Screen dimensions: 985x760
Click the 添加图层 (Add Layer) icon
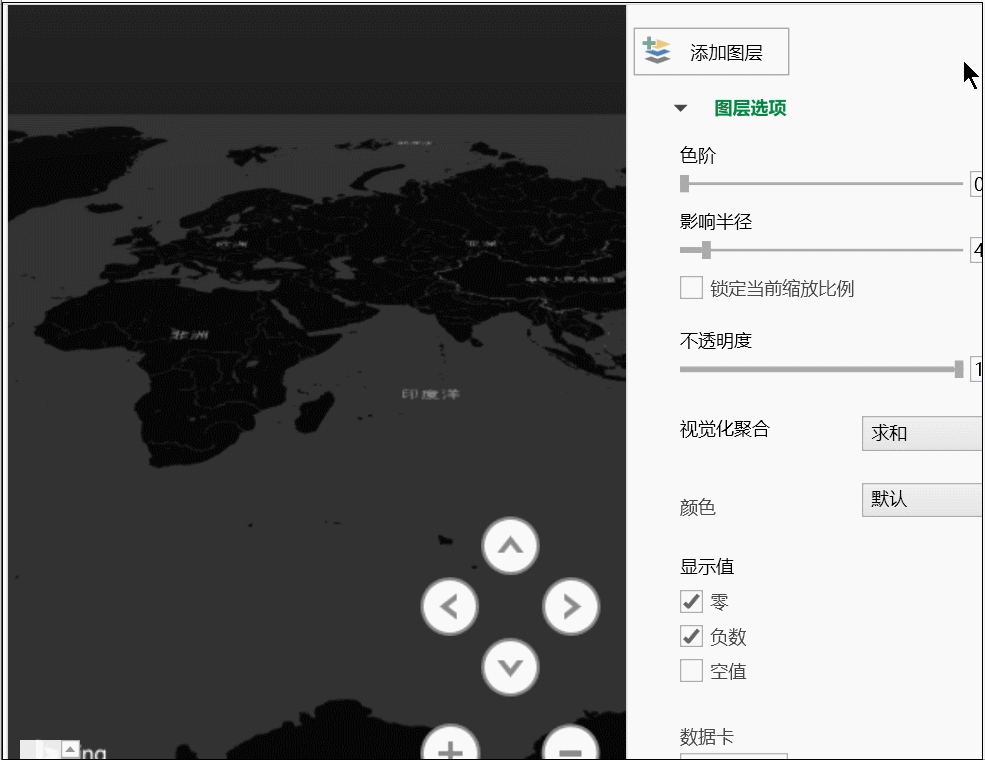click(655, 51)
